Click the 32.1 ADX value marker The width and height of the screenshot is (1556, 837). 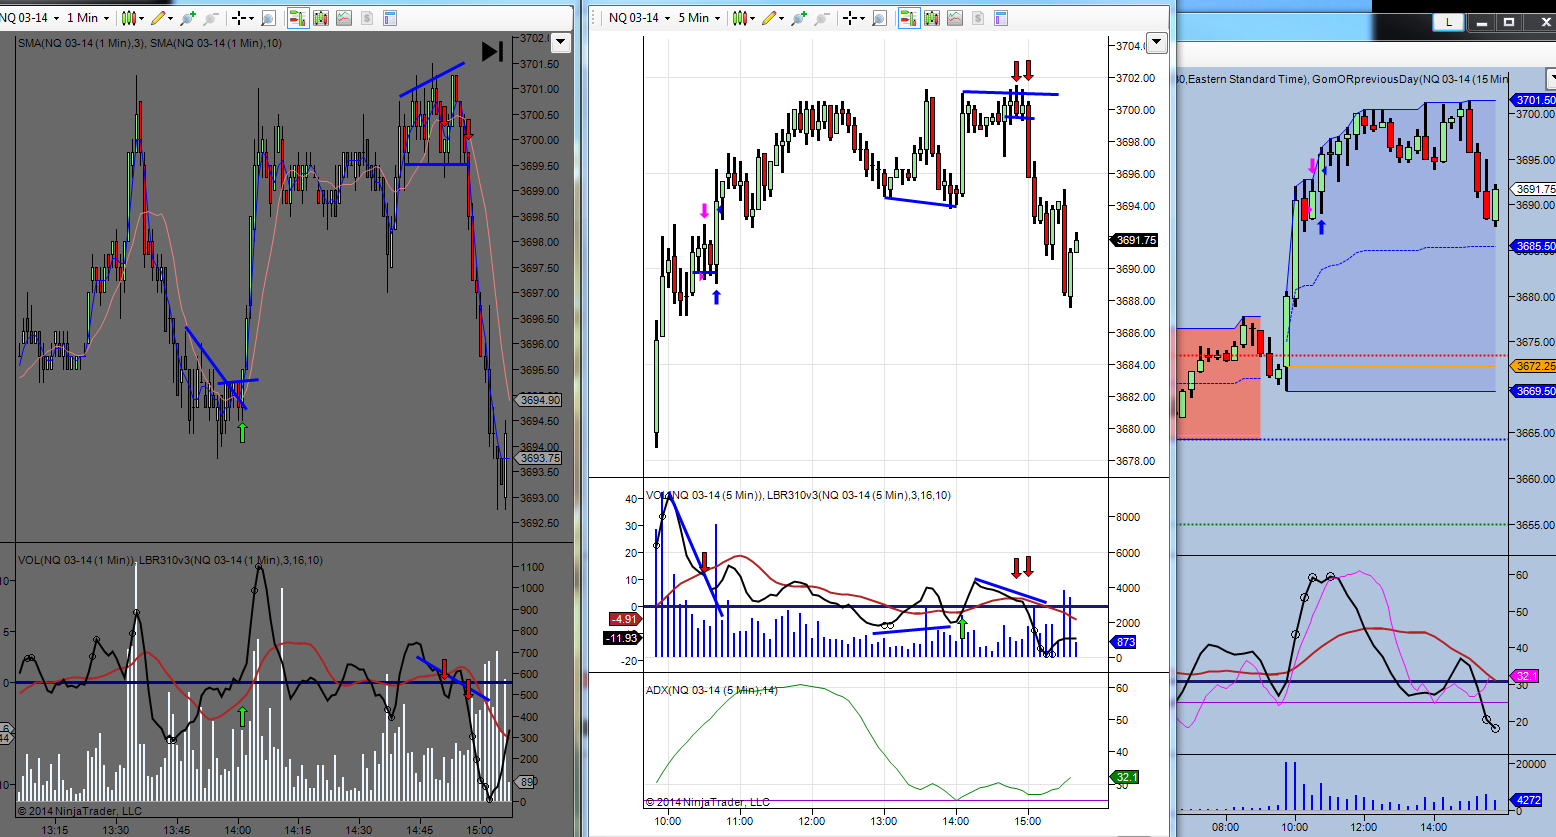(x=1125, y=777)
